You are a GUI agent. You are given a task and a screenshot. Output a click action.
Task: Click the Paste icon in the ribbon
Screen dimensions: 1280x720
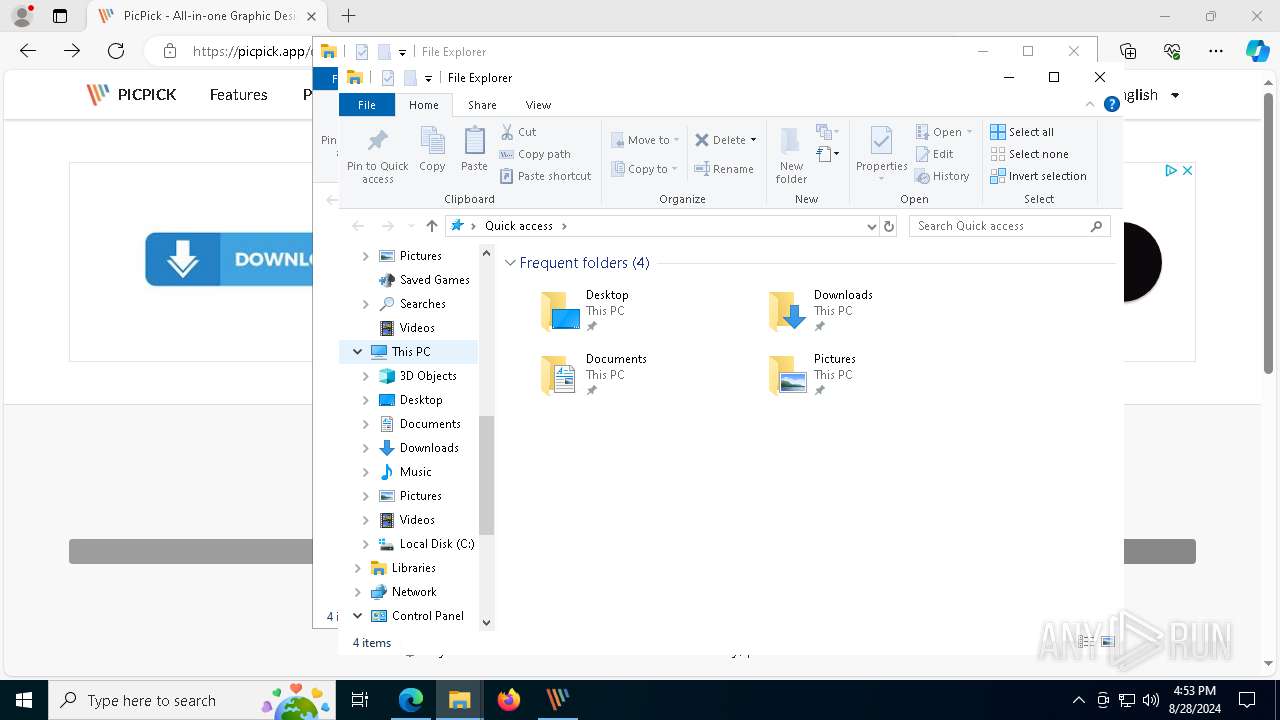(x=474, y=150)
